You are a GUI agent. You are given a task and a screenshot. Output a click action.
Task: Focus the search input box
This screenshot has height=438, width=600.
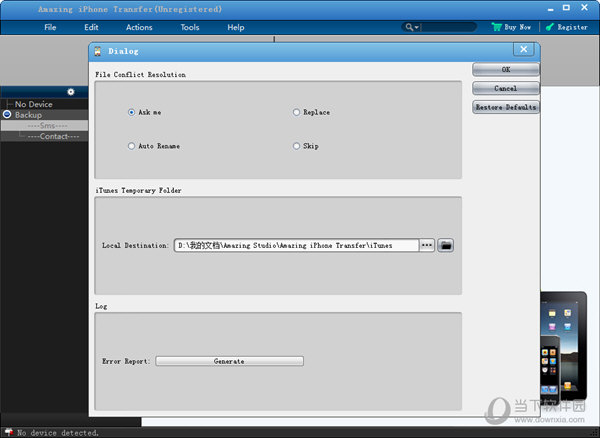coord(448,27)
